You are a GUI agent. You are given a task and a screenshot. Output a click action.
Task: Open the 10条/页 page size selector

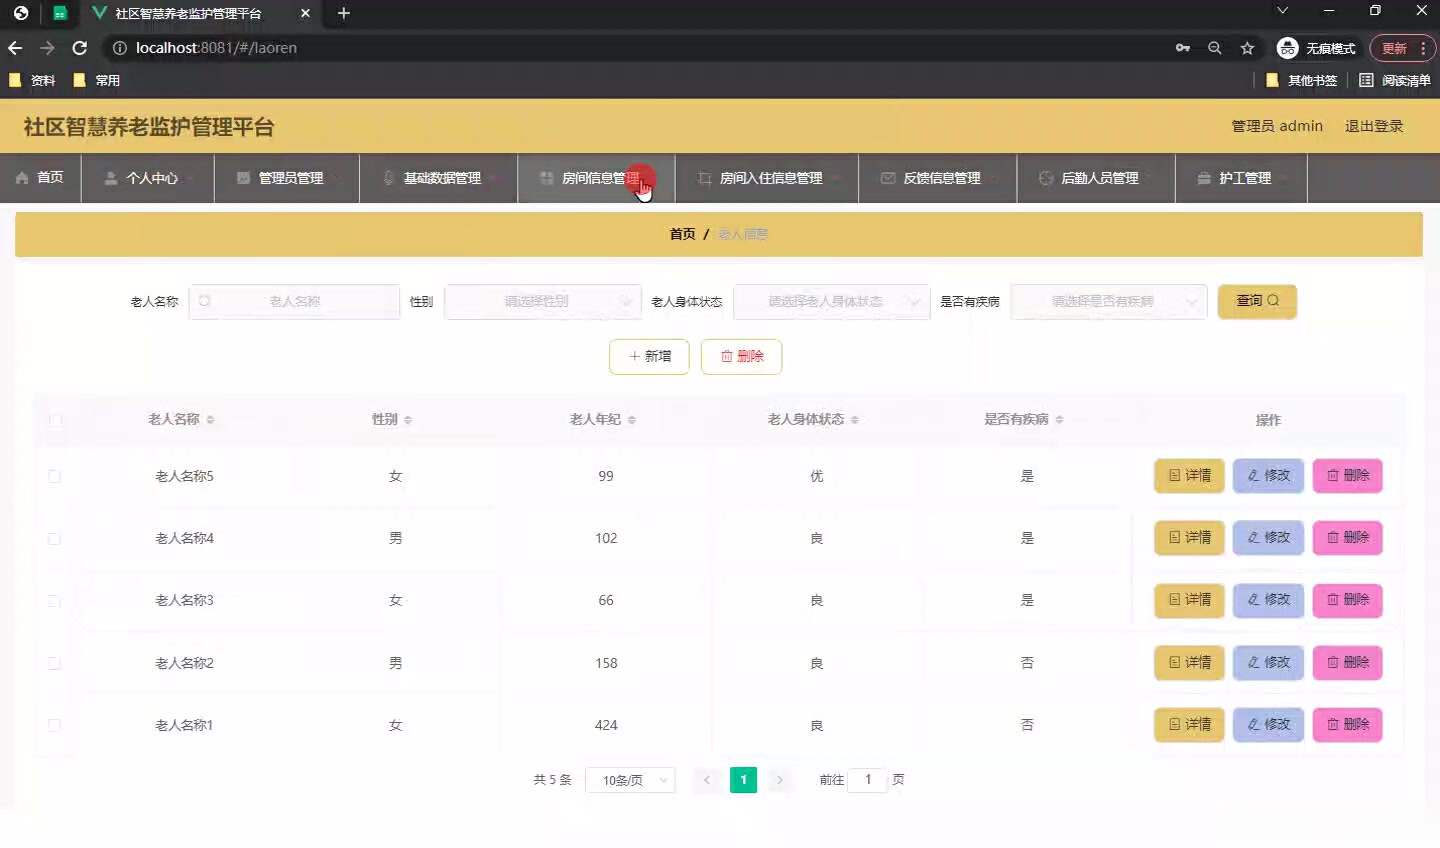coord(630,779)
